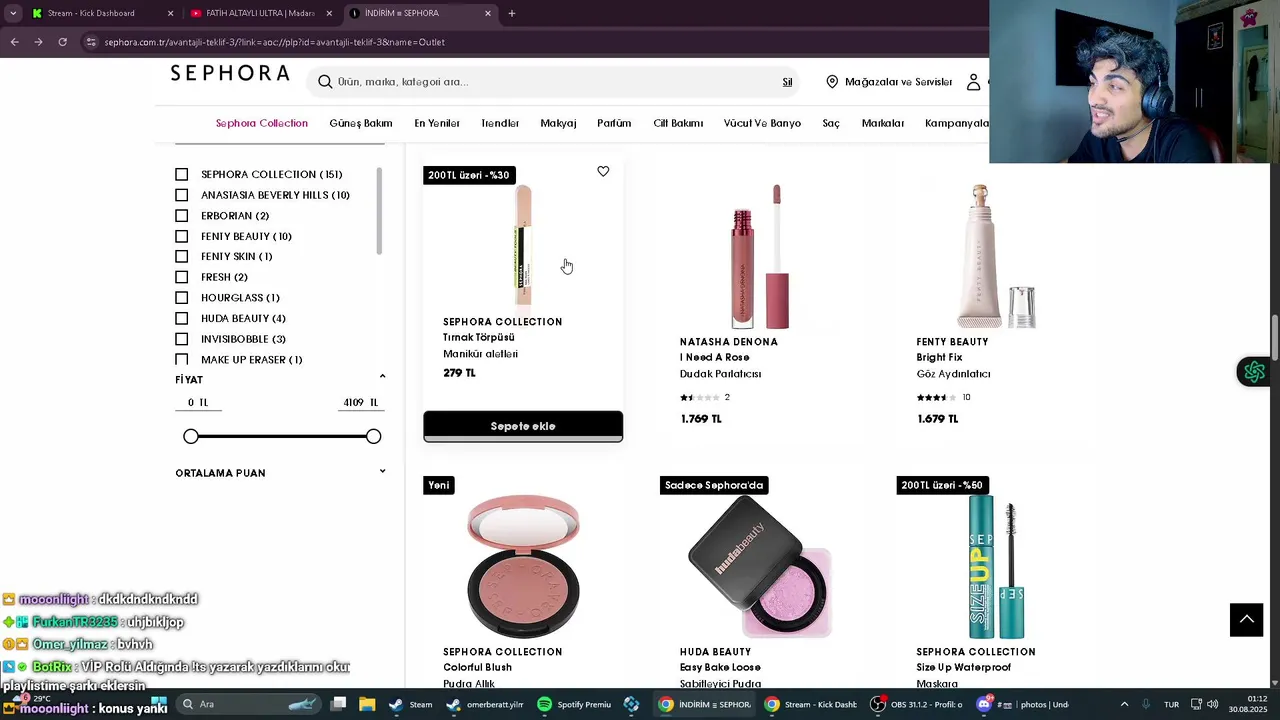The height and width of the screenshot is (720, 1280).
Task: Open Natasha Denona I Need A Rose image
Action: click(760, 256)
